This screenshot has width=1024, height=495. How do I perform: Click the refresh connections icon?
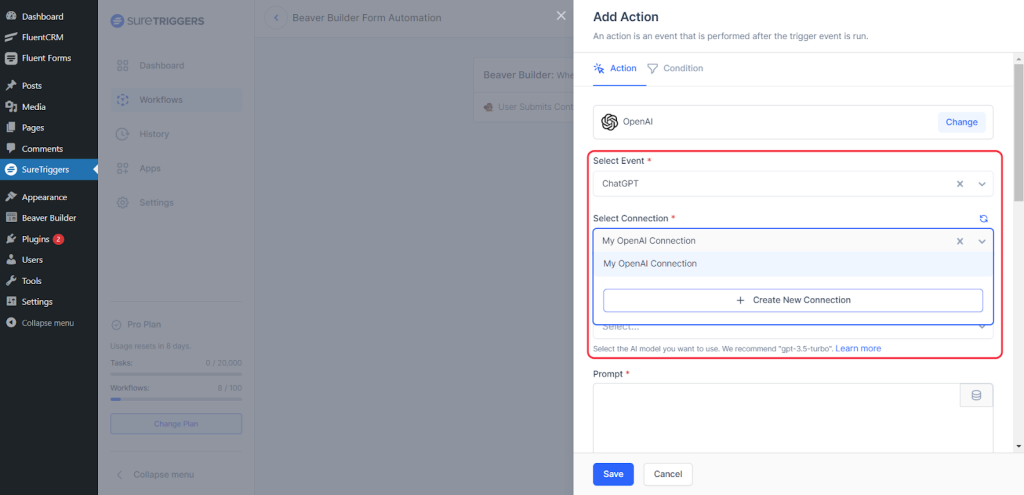983,218
